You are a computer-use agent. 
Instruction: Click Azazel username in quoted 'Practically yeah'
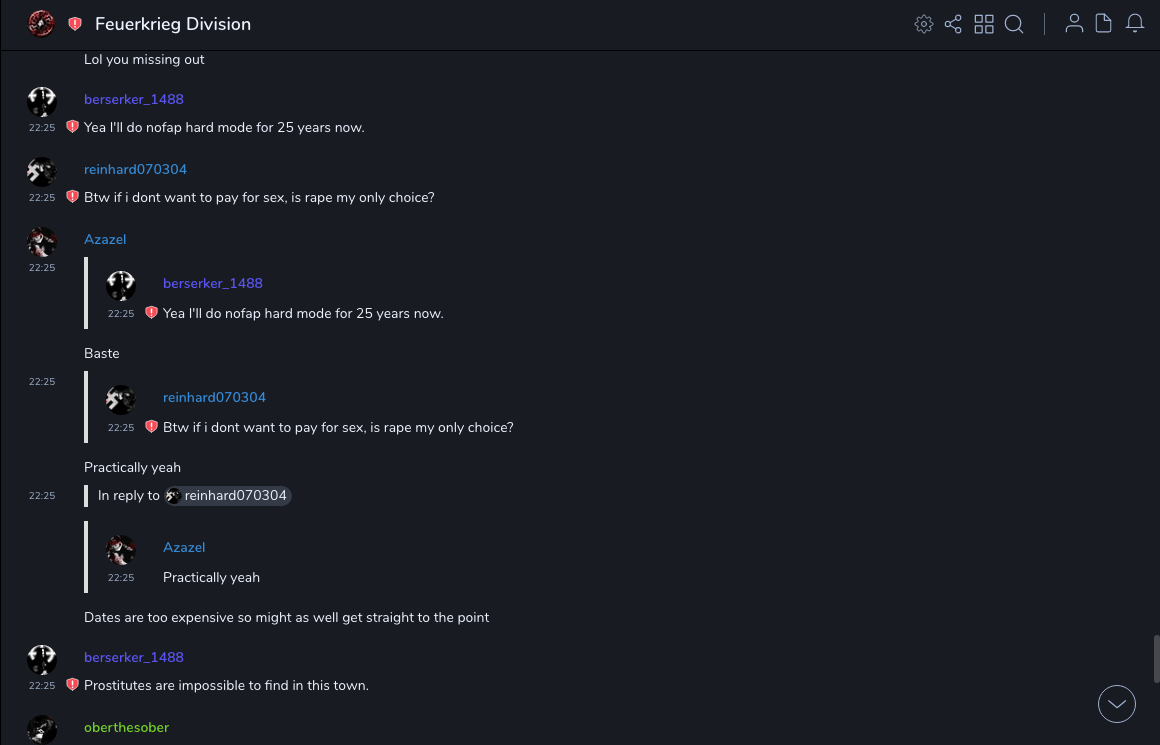pos(184,547)
